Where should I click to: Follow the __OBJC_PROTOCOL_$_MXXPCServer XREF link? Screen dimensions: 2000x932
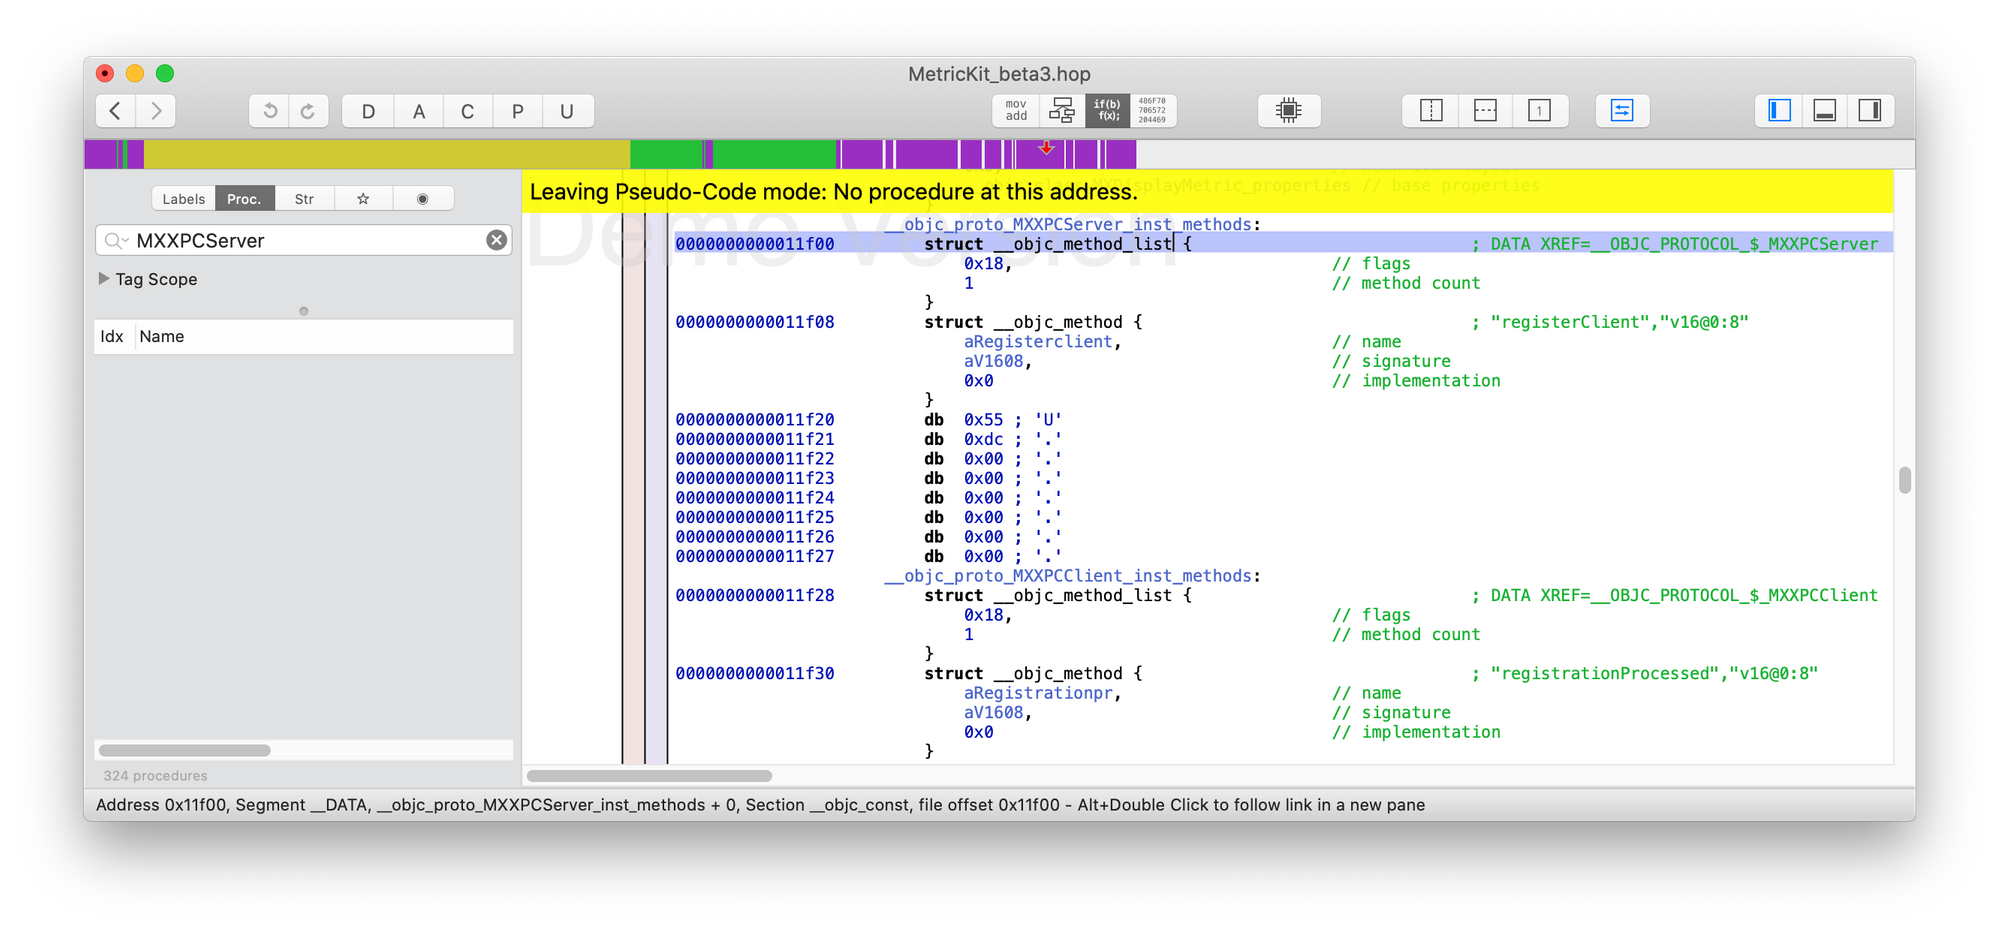point(1734,244)
